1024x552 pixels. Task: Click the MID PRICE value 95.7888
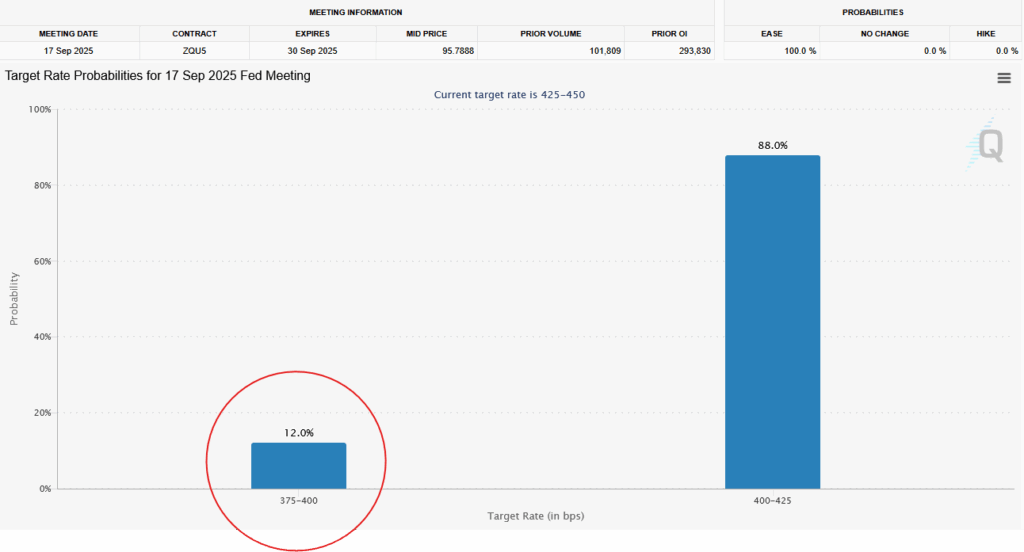[x=455, y=51]
